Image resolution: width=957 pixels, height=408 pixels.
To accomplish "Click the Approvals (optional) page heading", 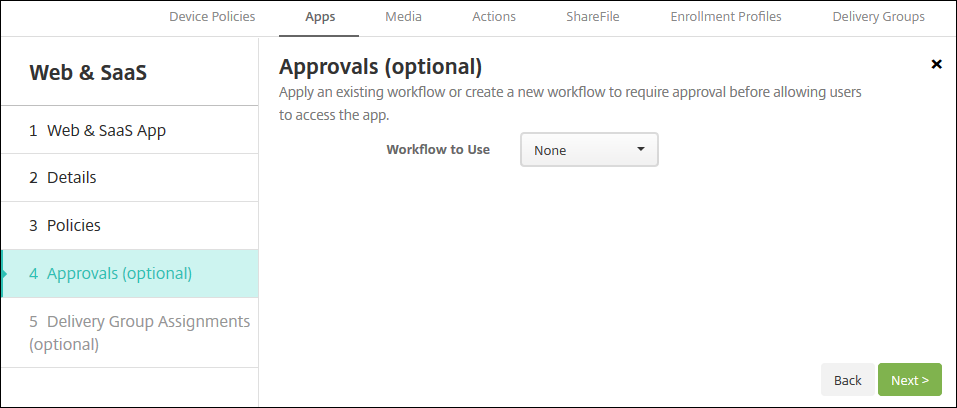I will [380, 66].
